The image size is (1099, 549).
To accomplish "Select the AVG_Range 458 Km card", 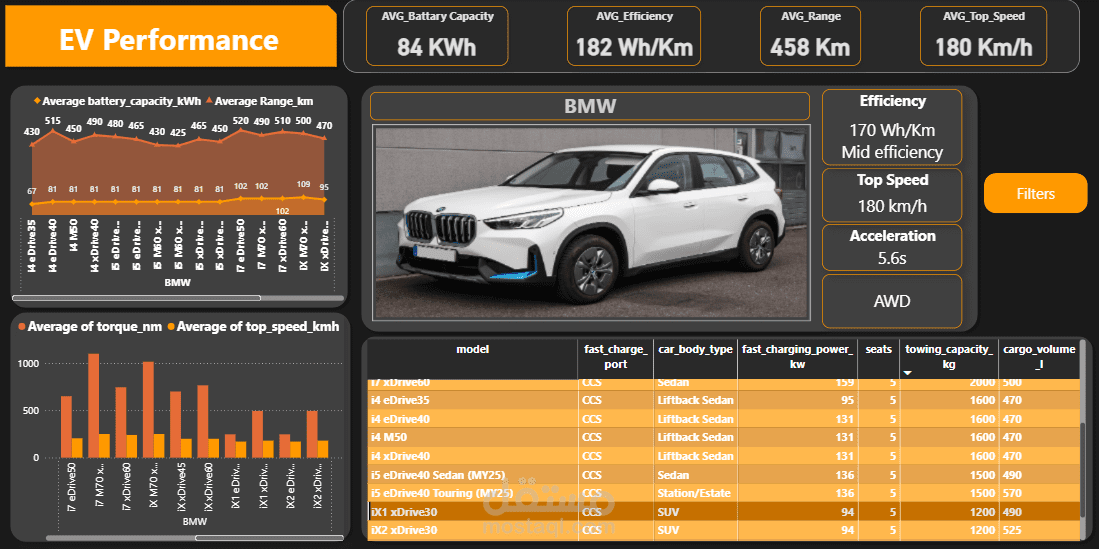I will [810, 36].
